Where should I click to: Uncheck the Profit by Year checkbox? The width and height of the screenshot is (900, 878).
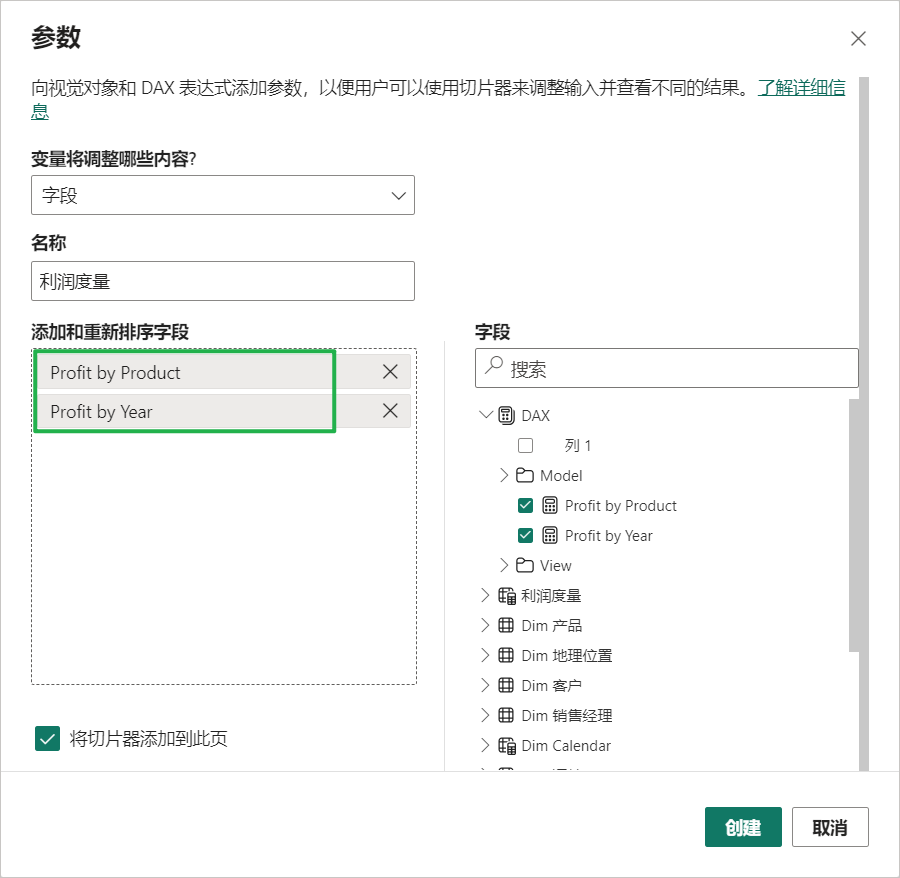[x=525, y=535]
